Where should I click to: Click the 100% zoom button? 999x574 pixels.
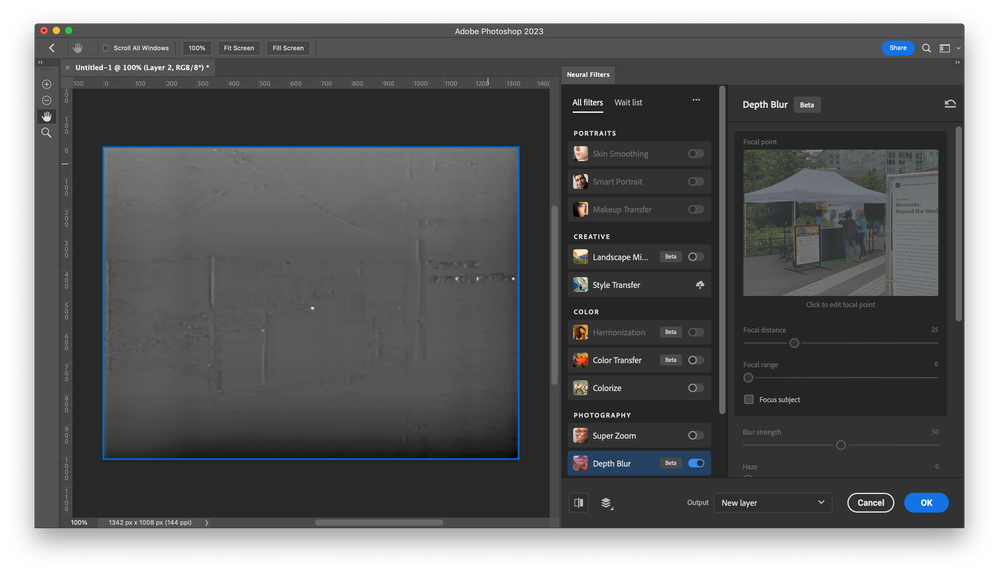197,48
